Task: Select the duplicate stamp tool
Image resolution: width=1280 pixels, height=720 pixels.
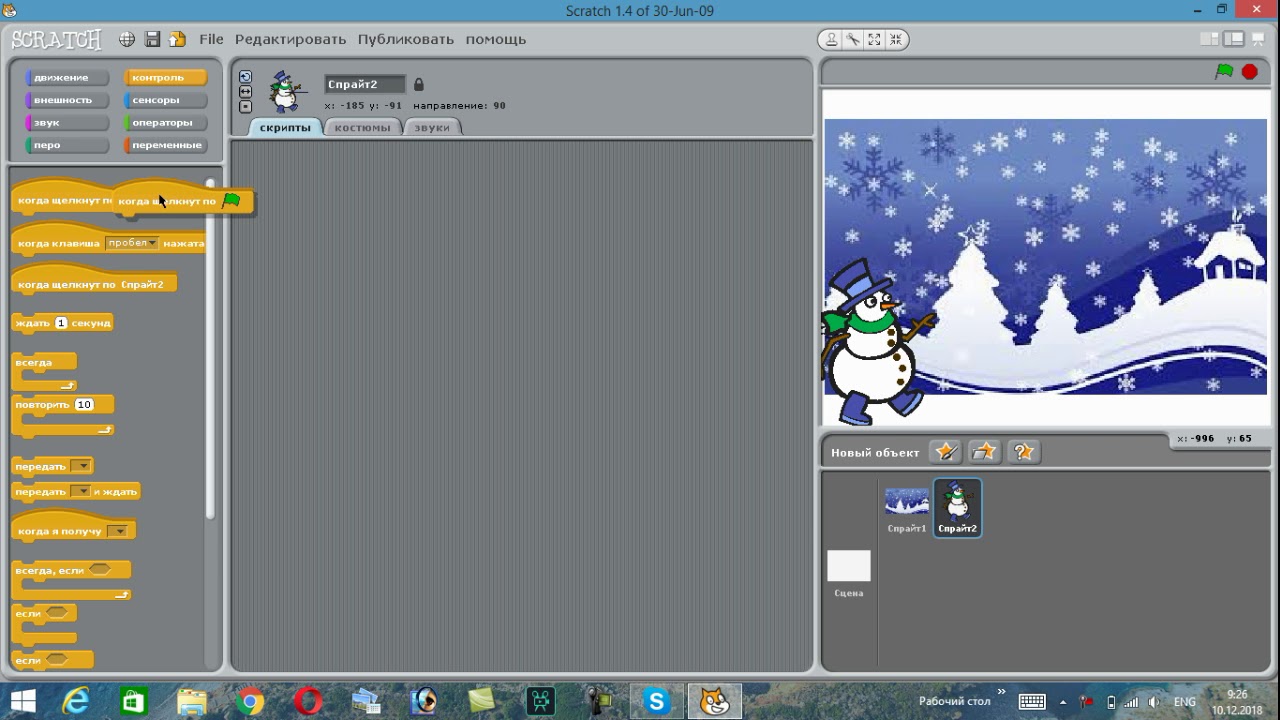Action: click(831, 39)
